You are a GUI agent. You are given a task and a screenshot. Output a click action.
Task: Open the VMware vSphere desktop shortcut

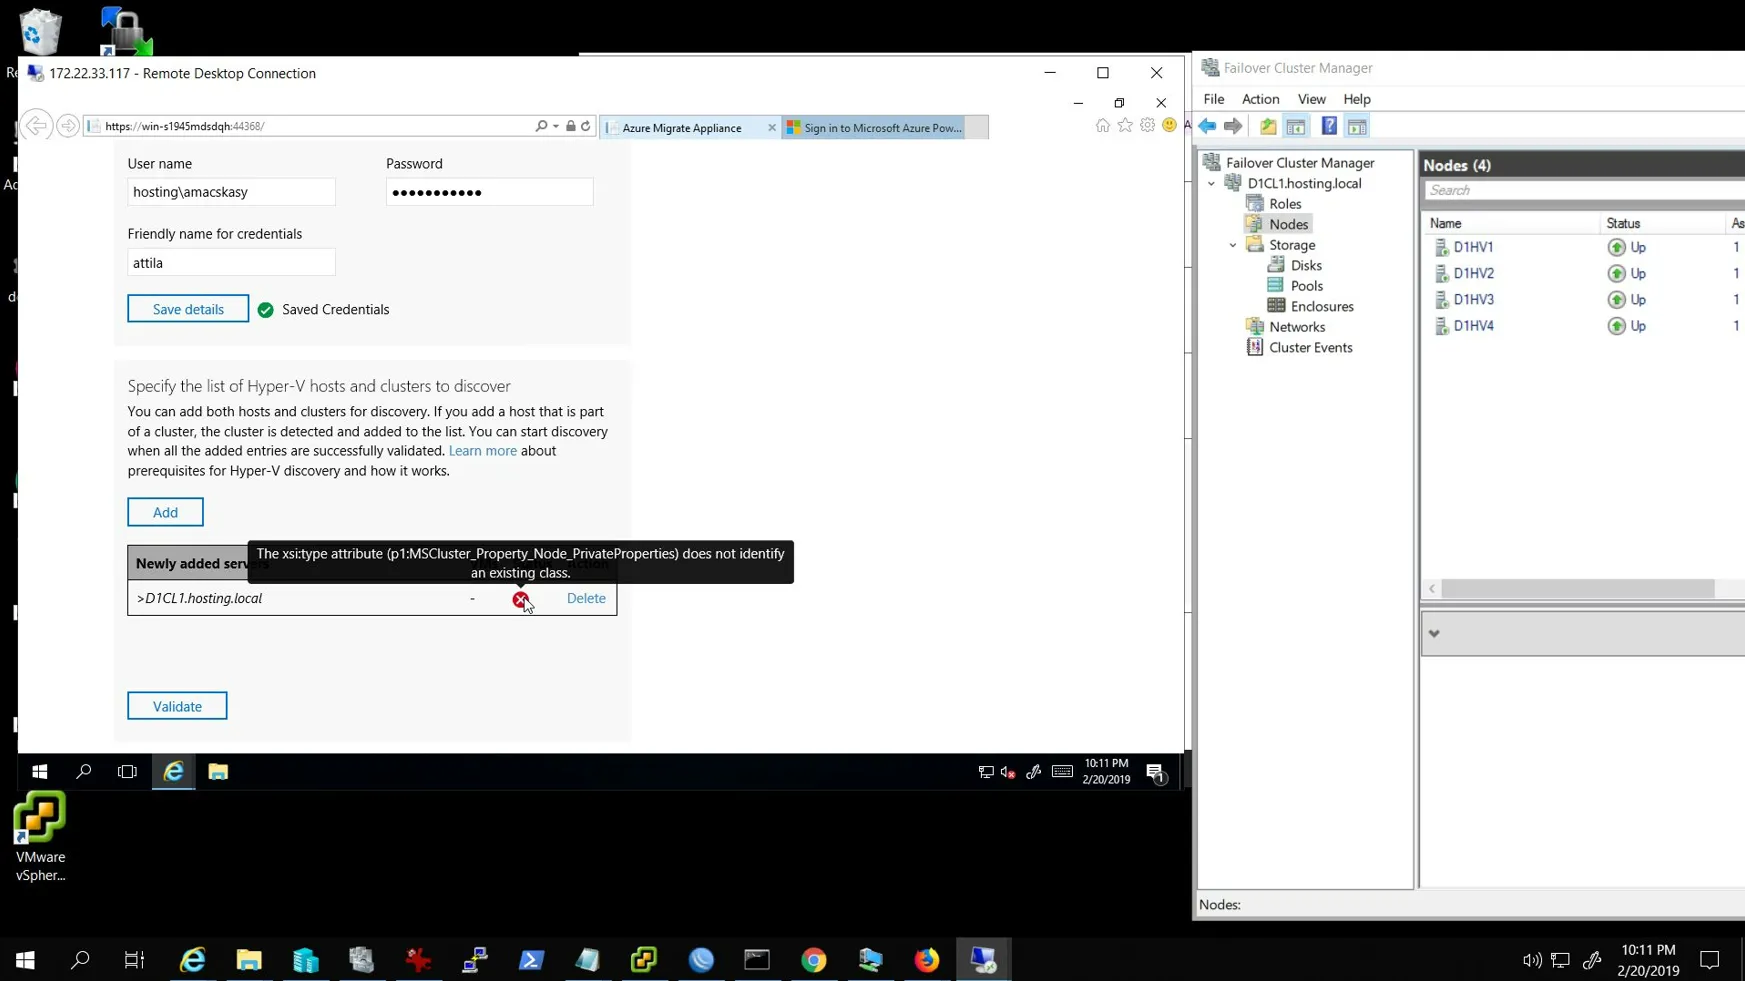(x=40, y=837)
